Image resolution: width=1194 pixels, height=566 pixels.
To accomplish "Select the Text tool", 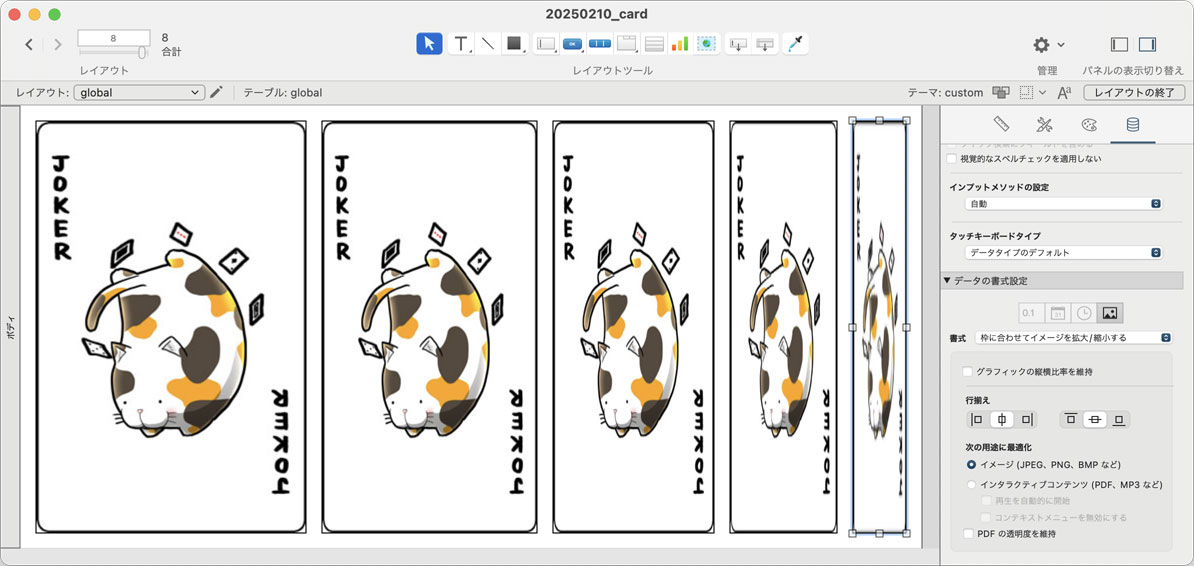I will tap(461, 43).
